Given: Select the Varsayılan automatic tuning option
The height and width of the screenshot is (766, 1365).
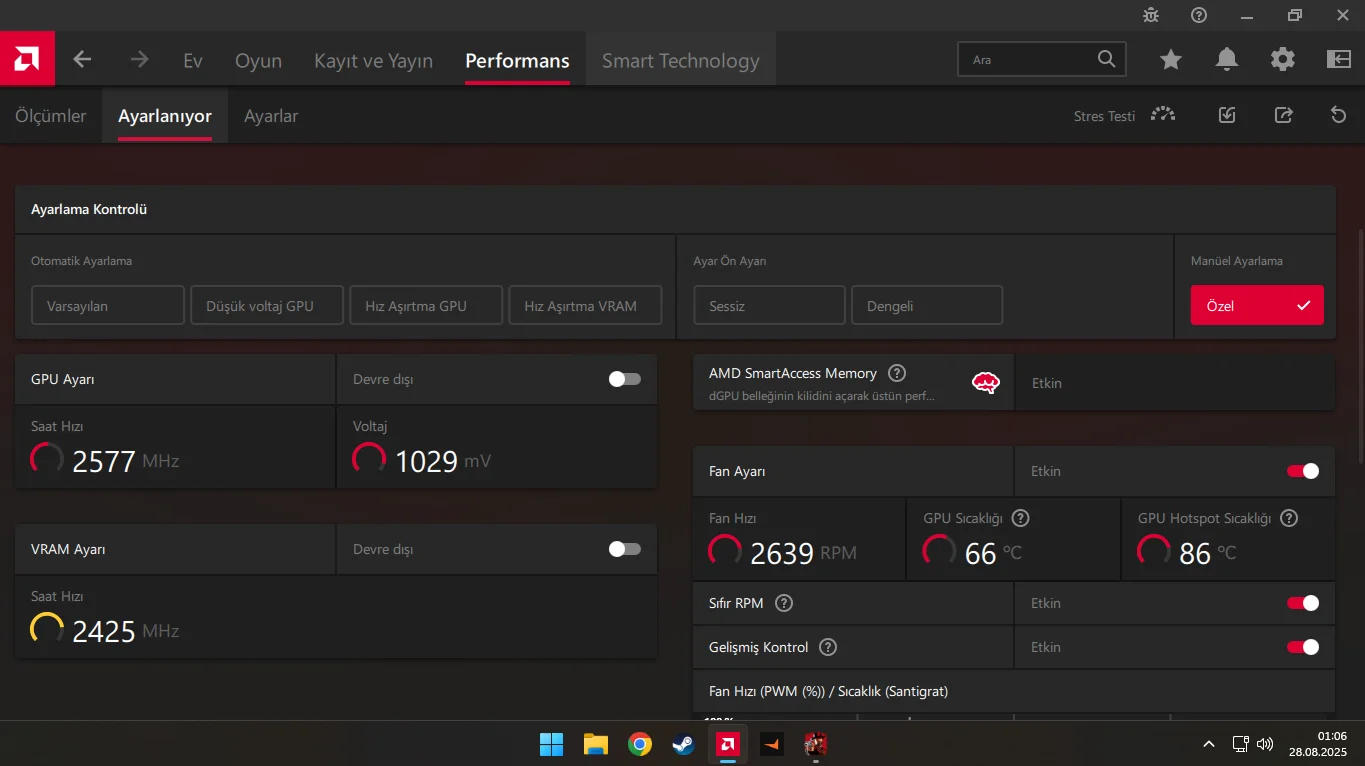Looking at the screenshot, I should click(108, 305).
